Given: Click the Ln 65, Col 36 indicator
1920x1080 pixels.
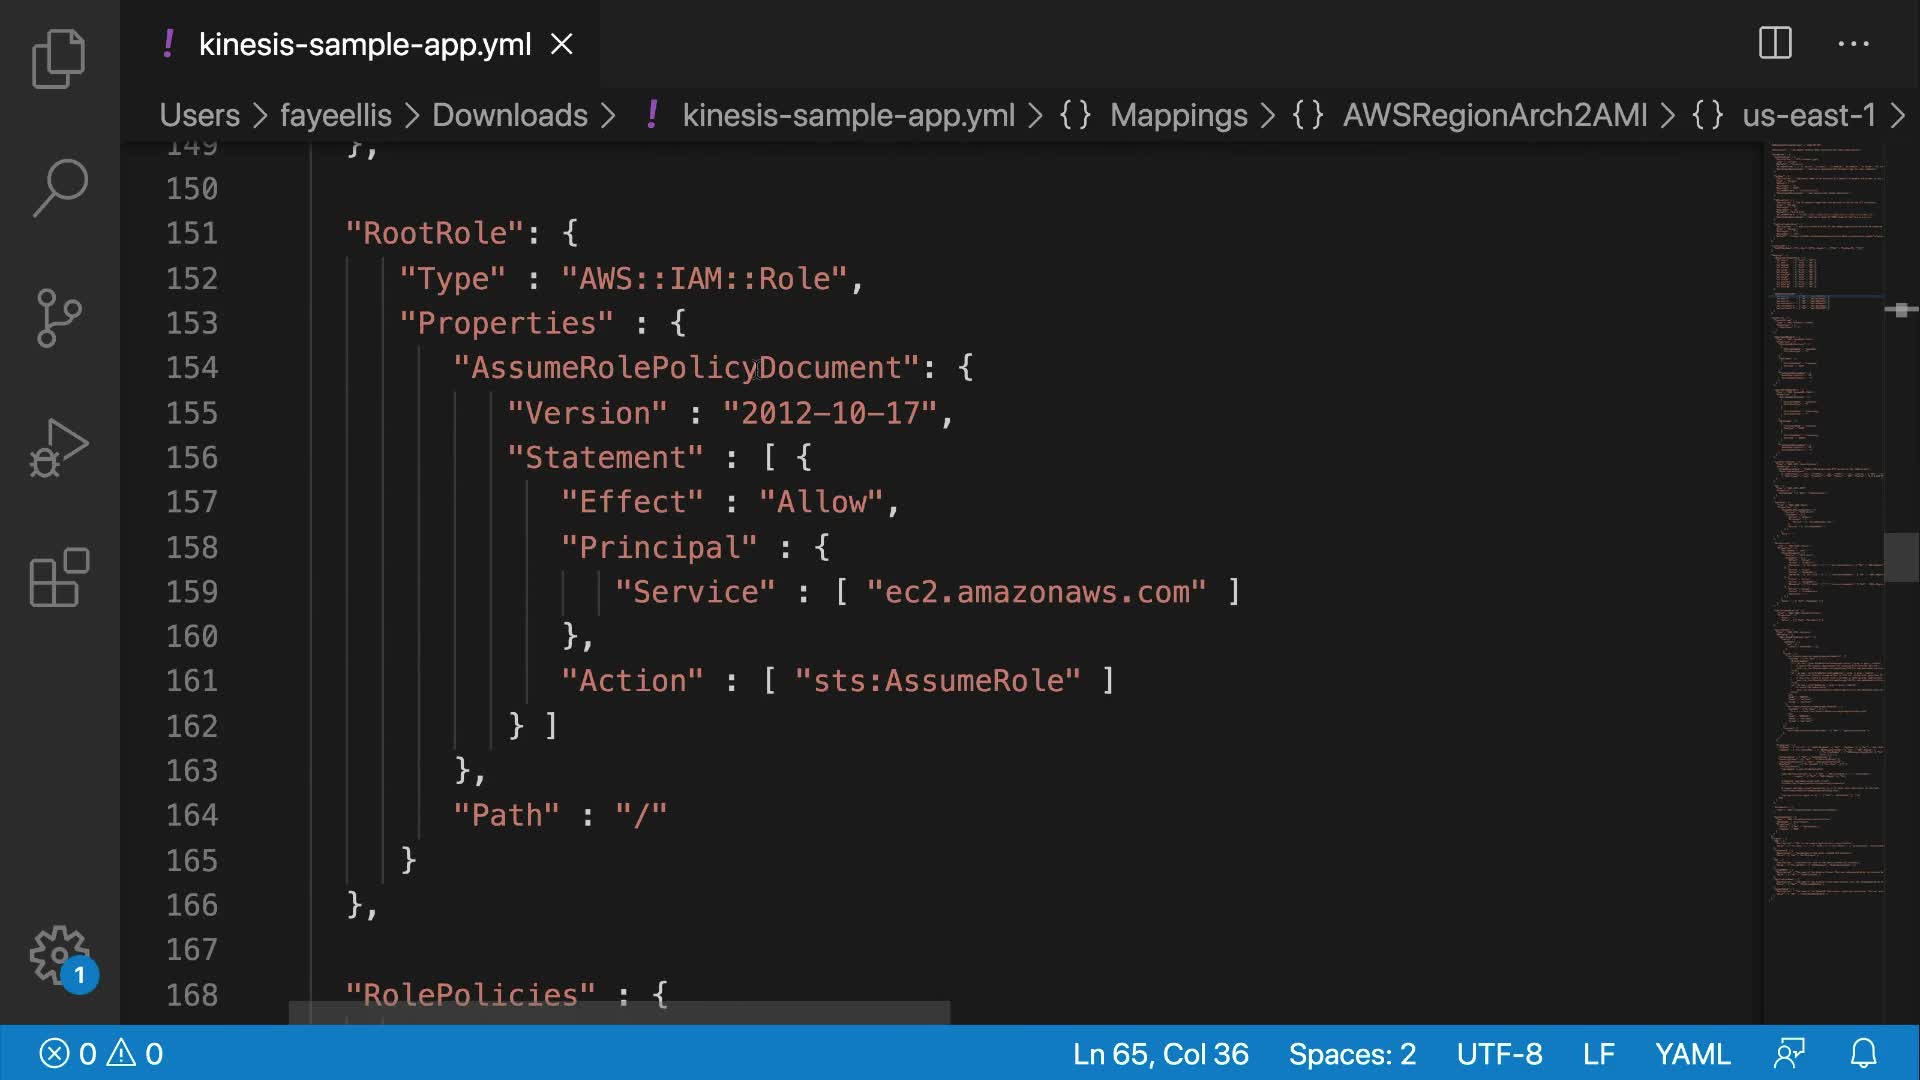Looking at the screenshot, I should [1160, 1053].
